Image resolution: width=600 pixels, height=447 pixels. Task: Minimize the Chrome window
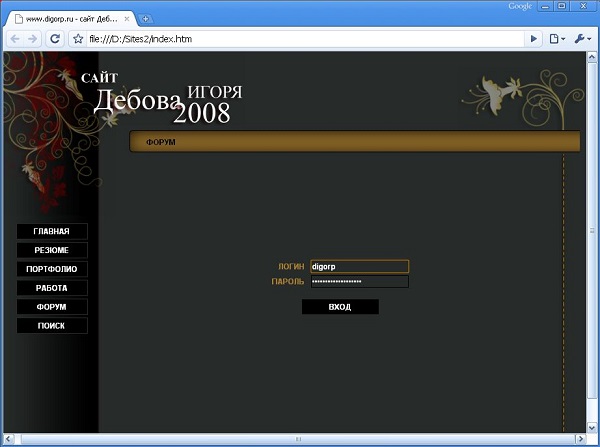click(548, 7)
